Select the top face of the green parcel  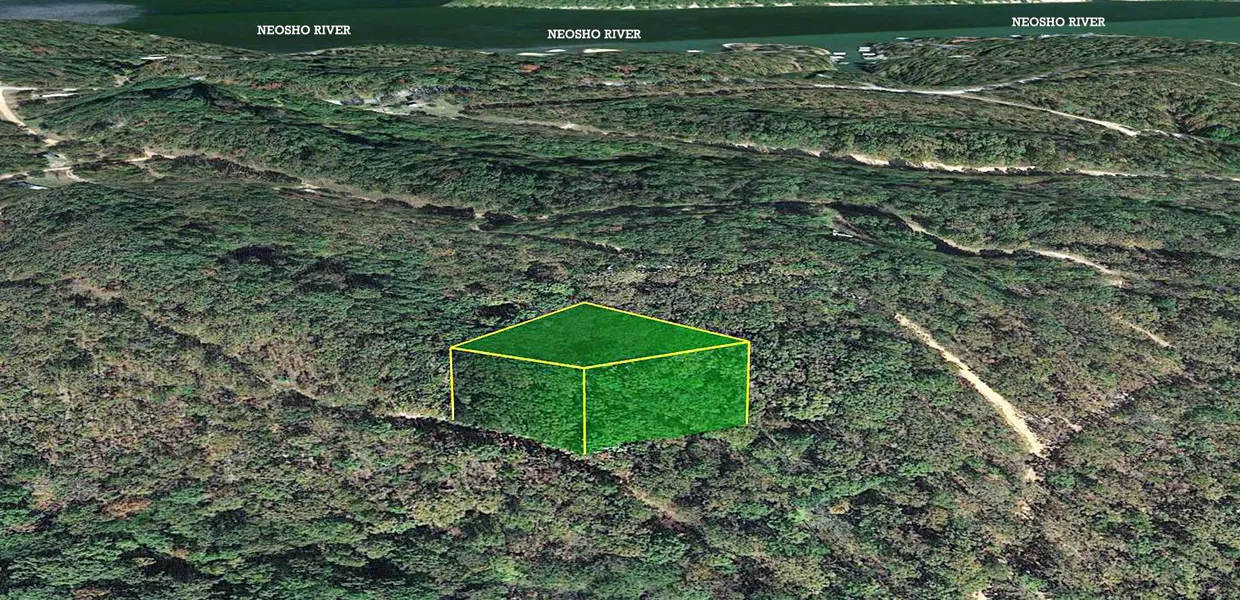(x=598, y=335)
